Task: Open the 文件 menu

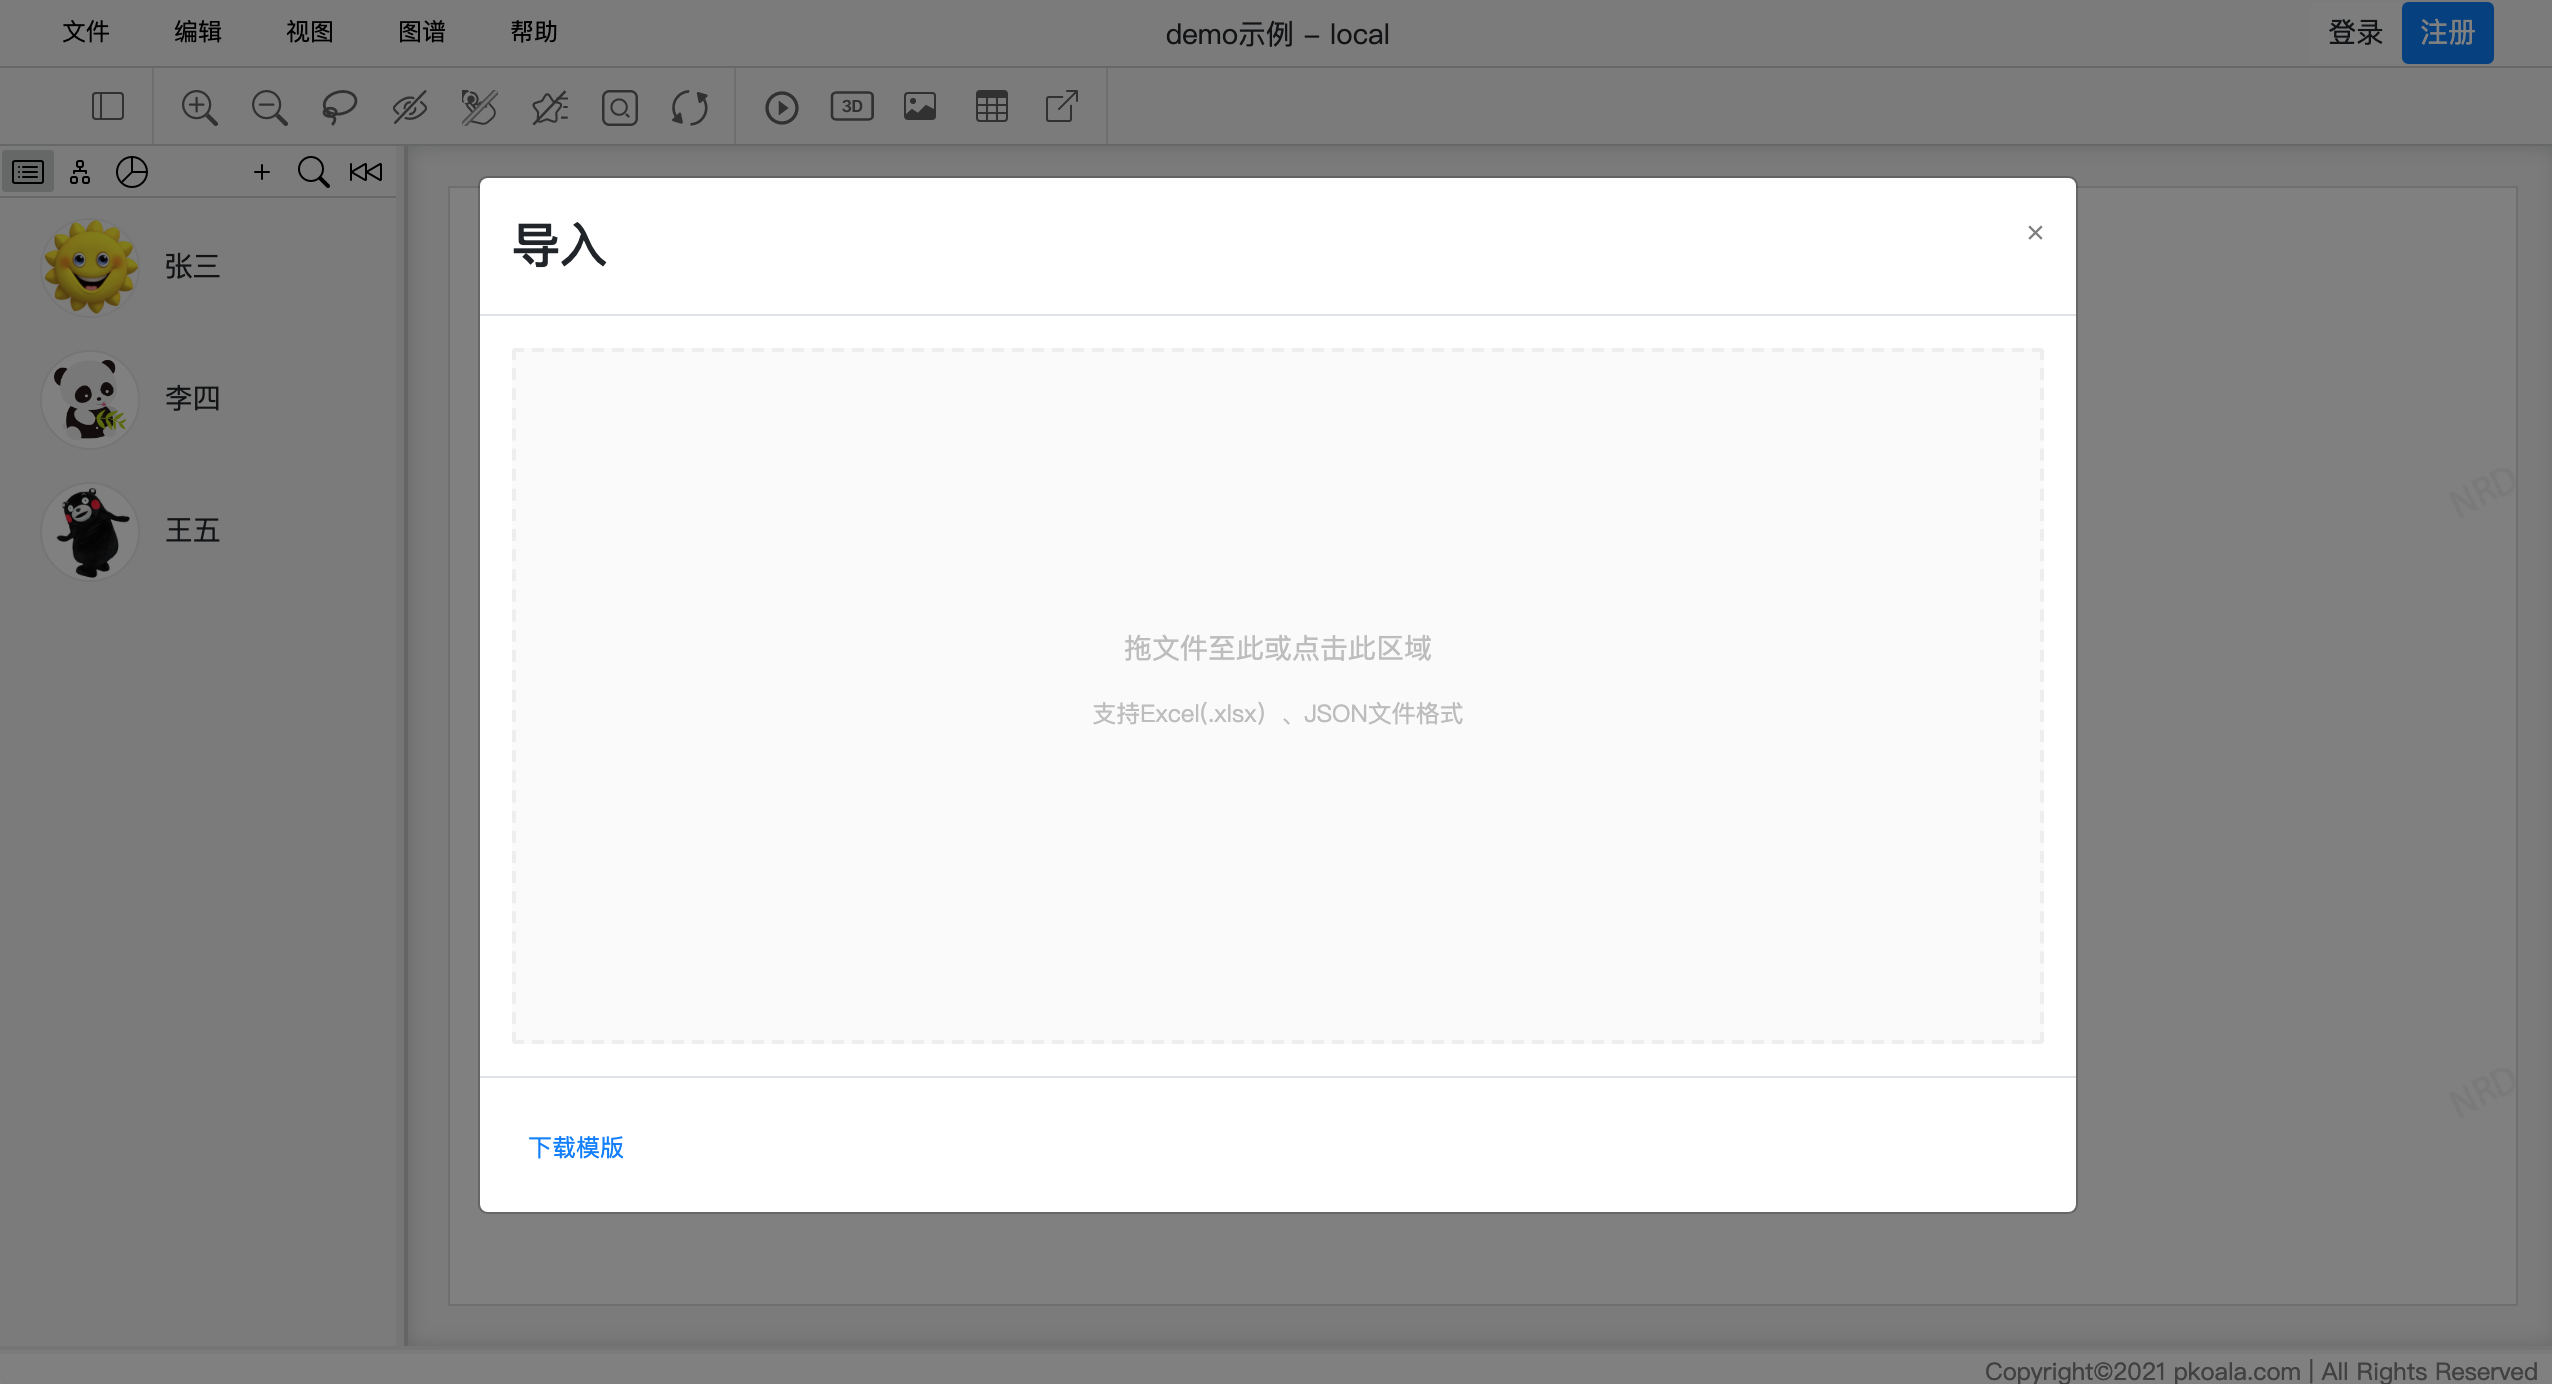Action: 86,32
